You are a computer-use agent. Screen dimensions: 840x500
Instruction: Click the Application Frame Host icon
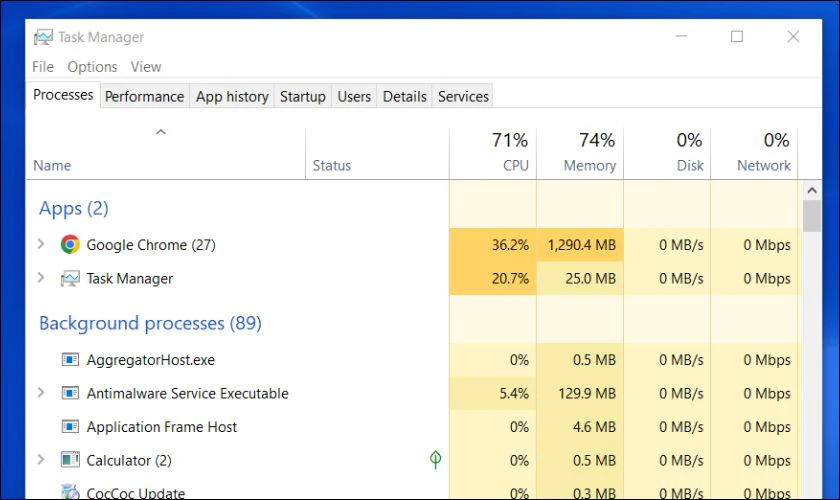coord(70,427)
